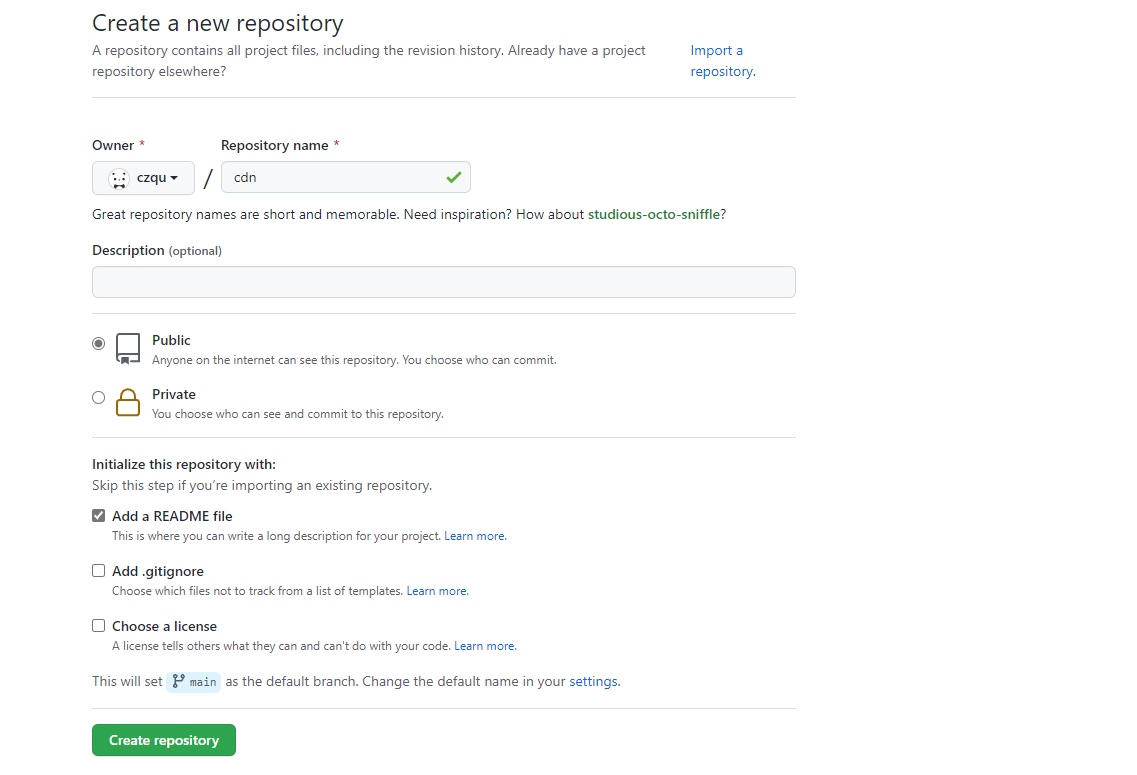1137x775 pixels.
Task: Select the Private radio button
Action: coord(98,397)
